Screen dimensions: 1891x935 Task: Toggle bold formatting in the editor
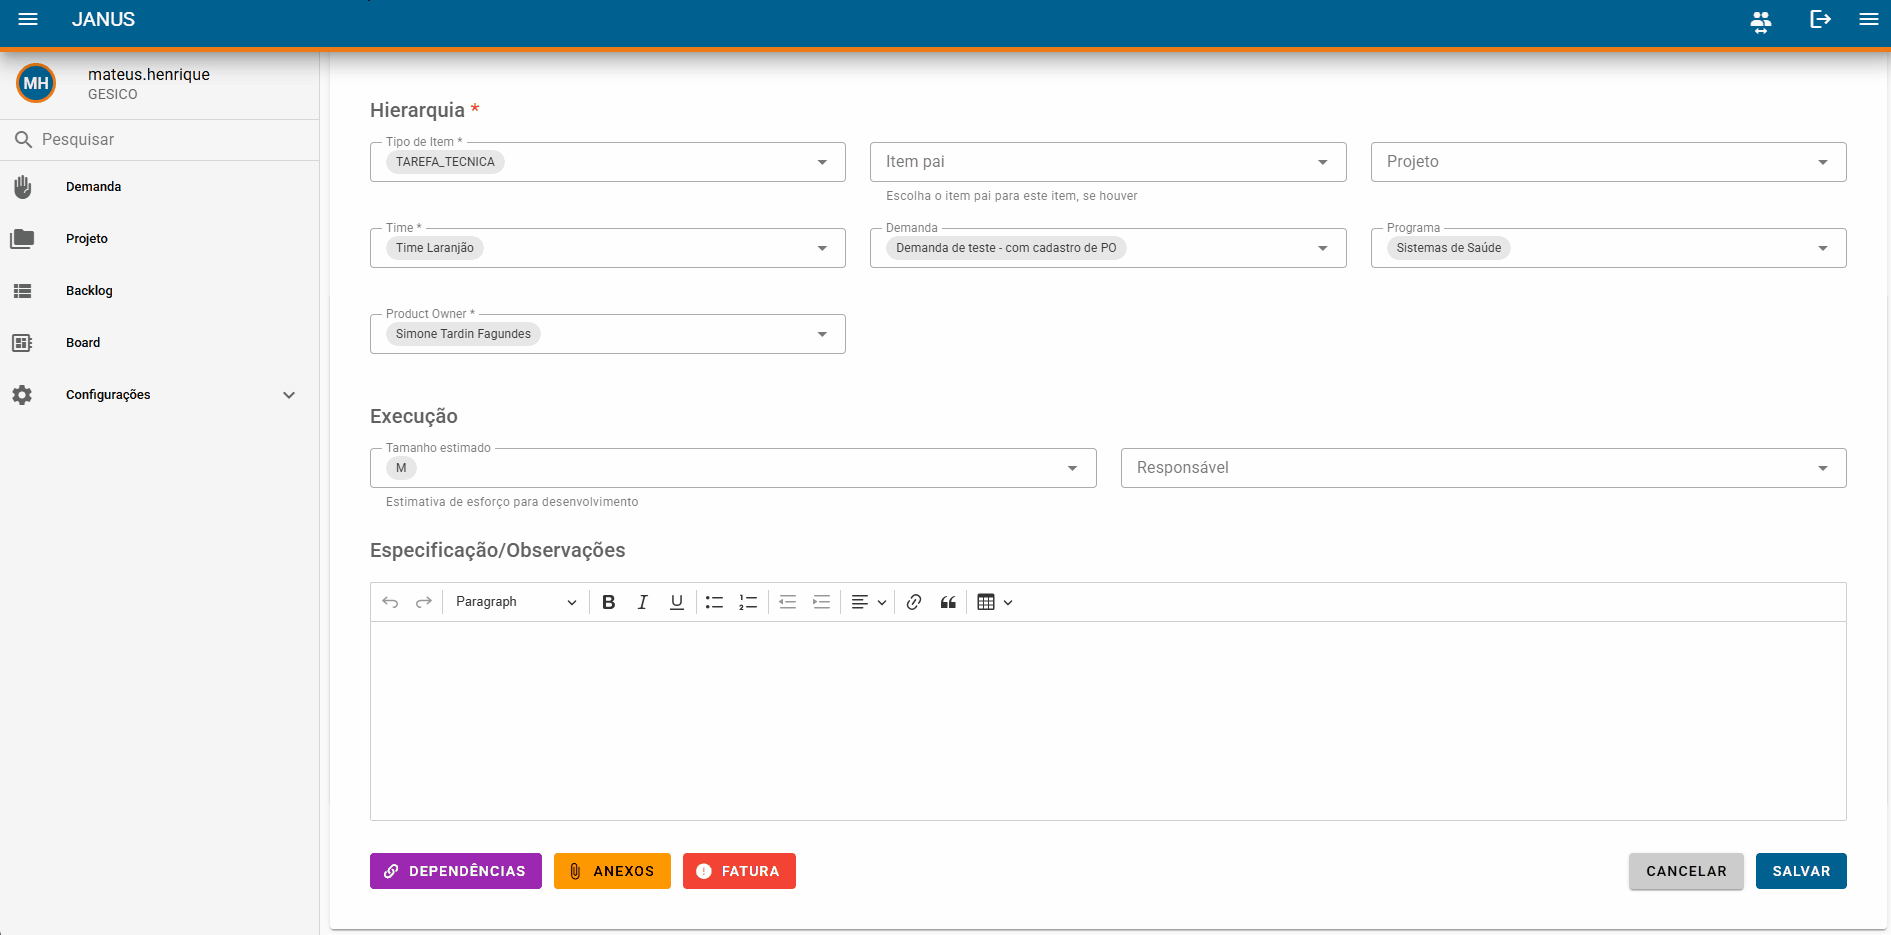coord(608,602)
